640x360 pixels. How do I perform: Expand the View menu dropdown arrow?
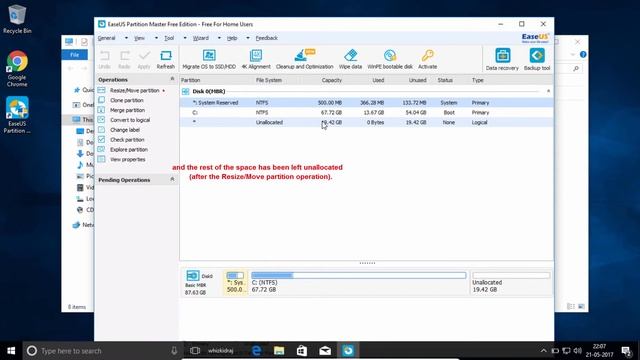(156, 38)
